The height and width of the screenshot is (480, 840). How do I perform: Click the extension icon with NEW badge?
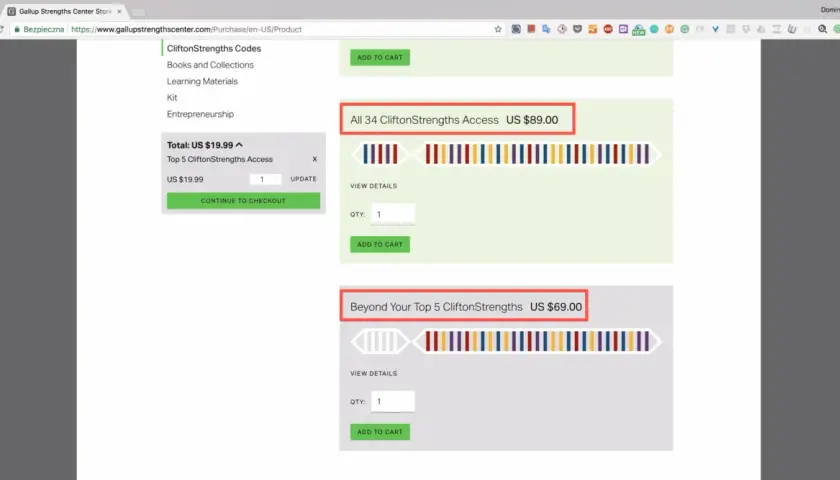[639, 30]
